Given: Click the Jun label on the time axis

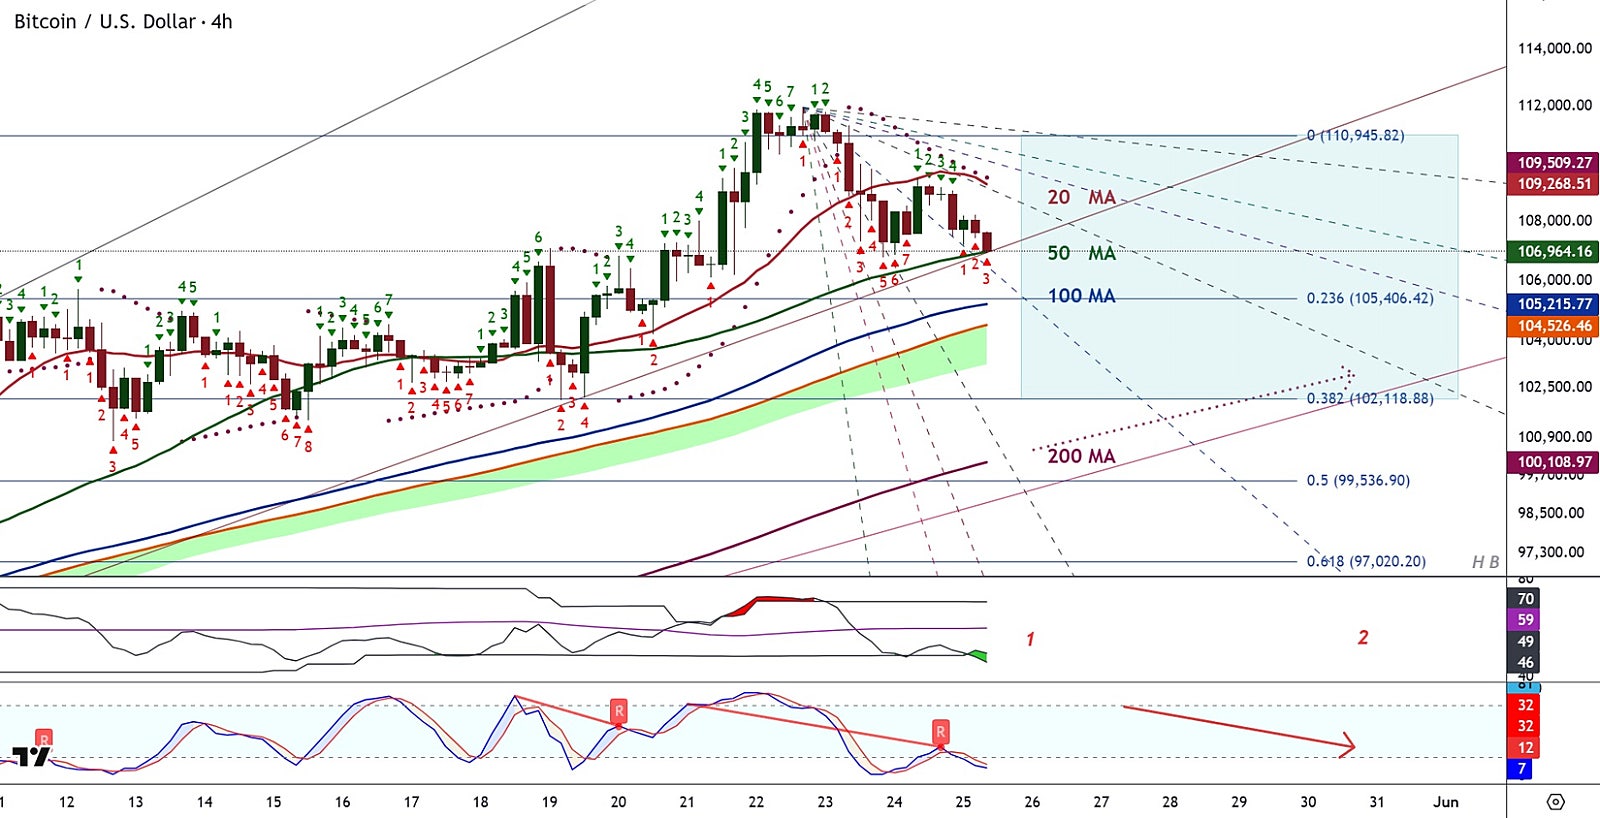Looking at the screenshot, I should coord(1446,802).
